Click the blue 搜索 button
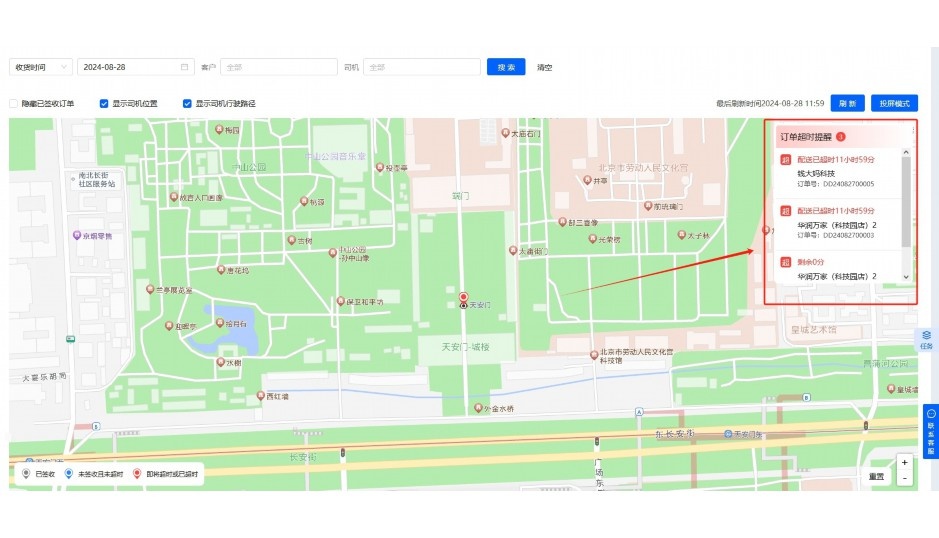 [x=506, y=67]
